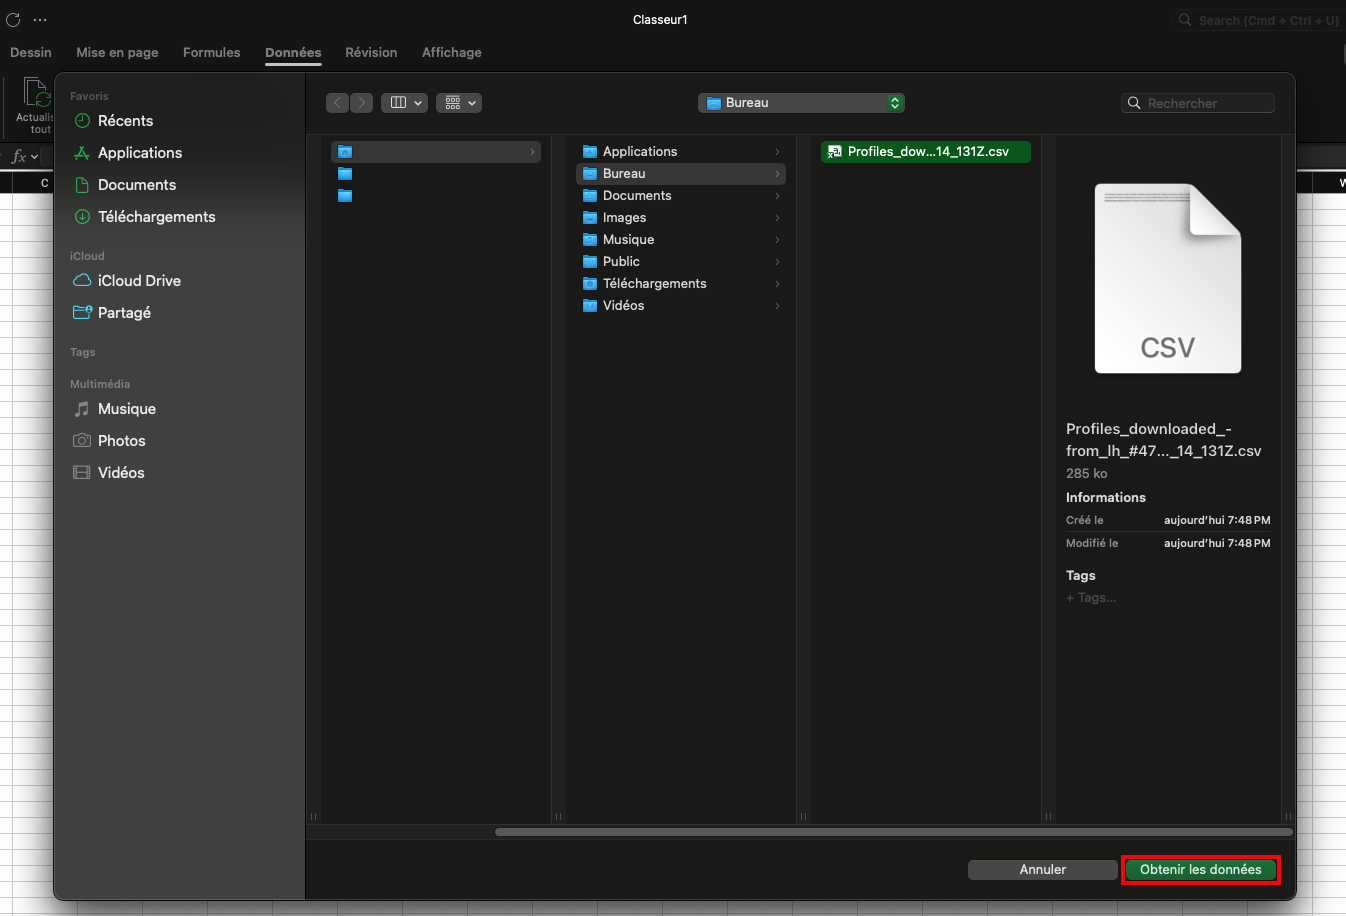Screen dimensions: 1346x916
Task: Open the Bureau location popup menu
Action: tap(802, 103)
